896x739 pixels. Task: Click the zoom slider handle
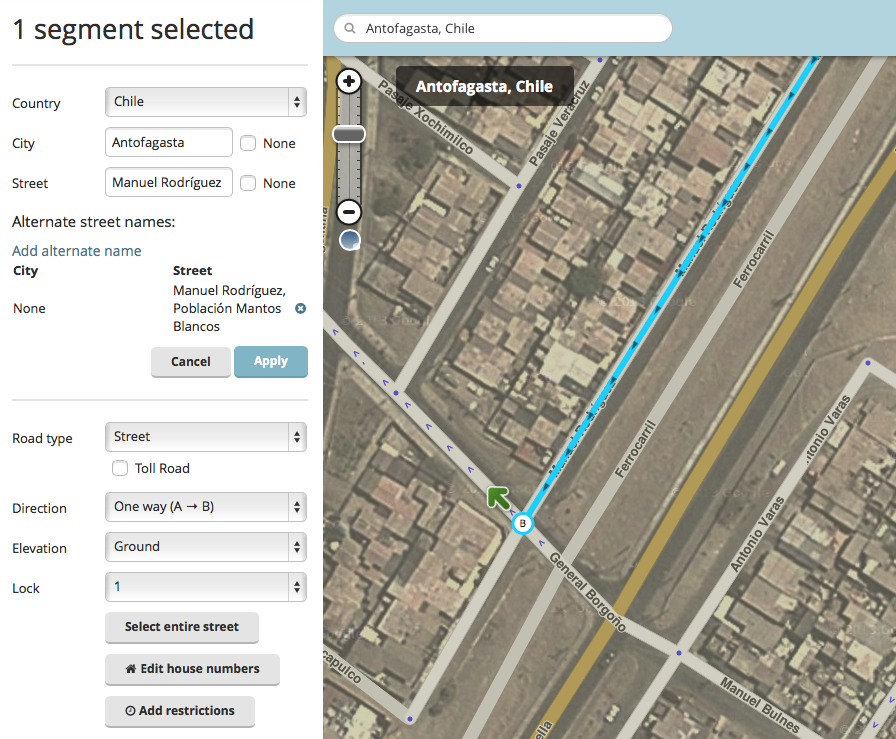click(x=349, y=134)
